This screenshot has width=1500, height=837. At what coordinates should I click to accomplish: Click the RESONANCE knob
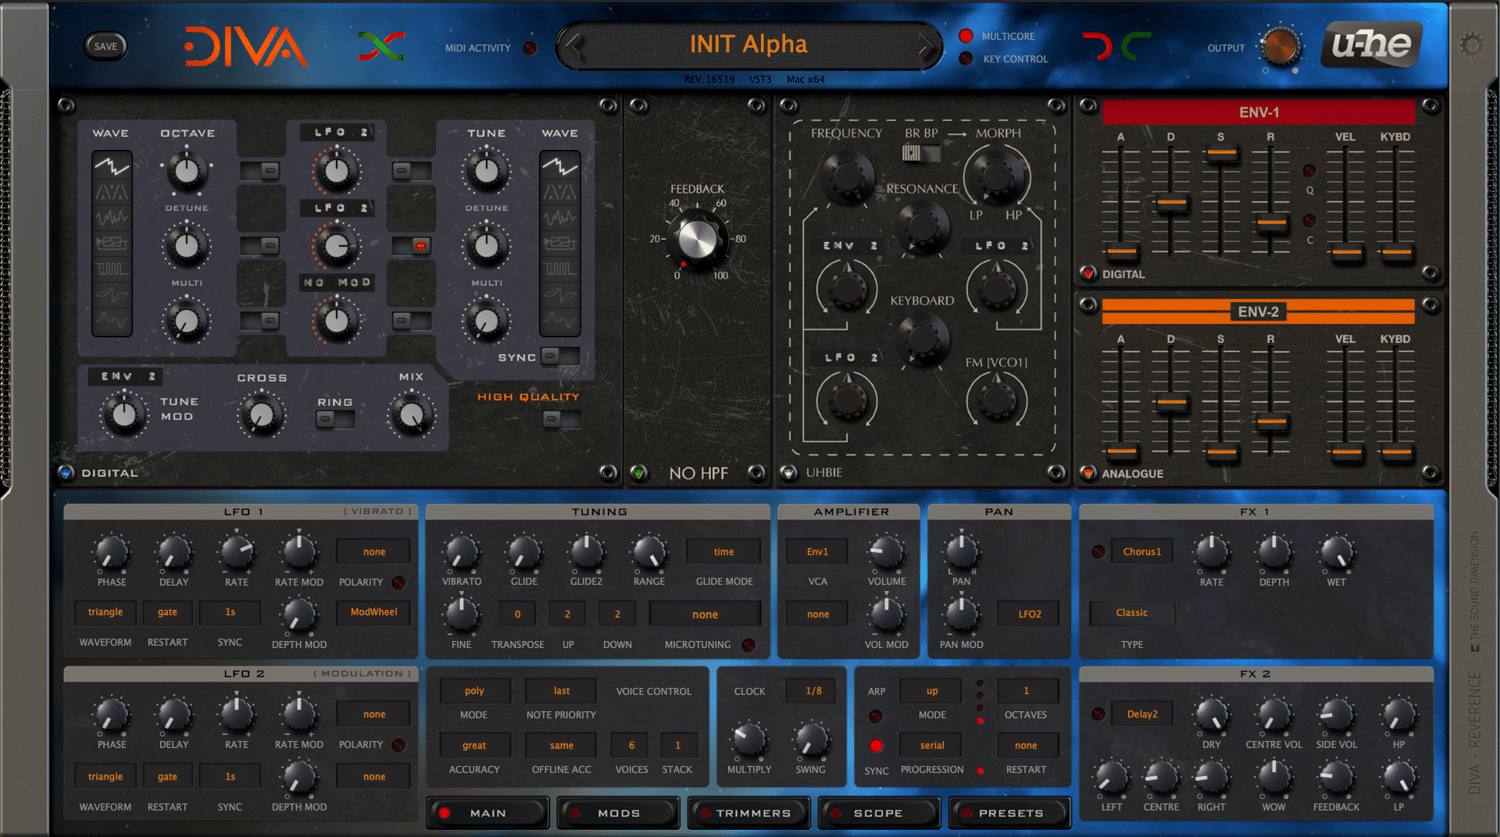tap(923, 227)
